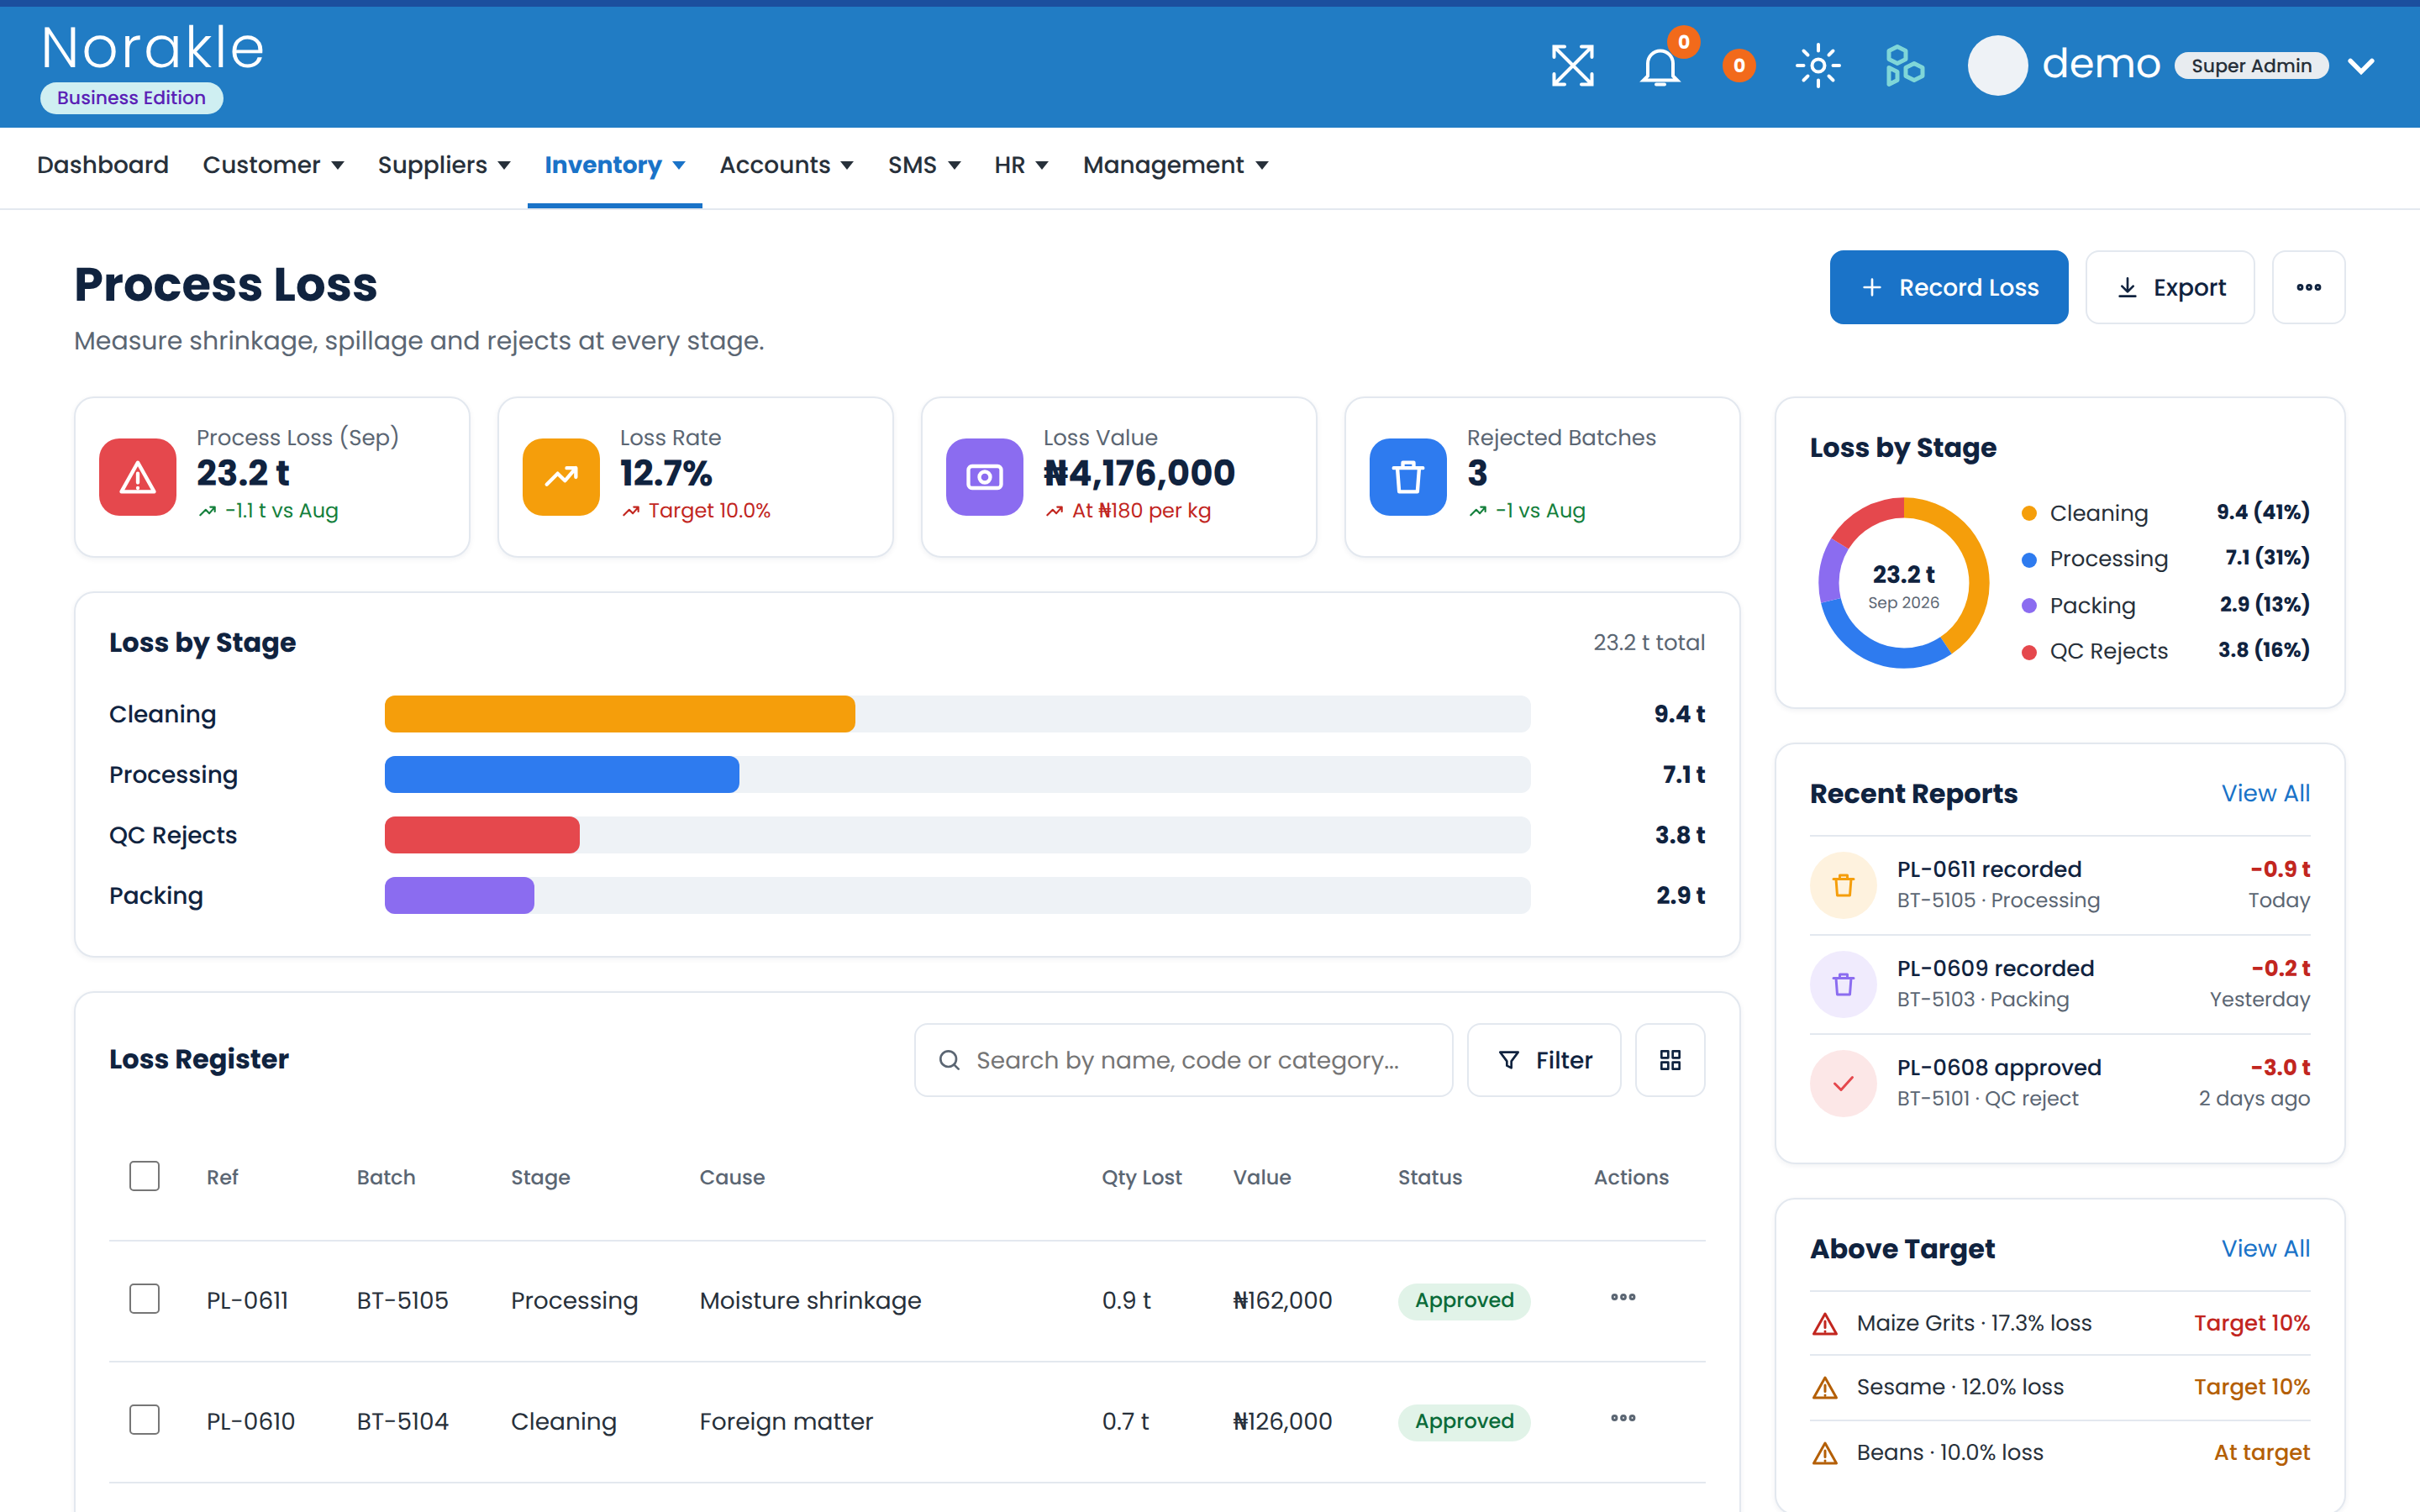Click the blue Rejected Batches trash icon
Image resolution: width=2420 pixels, height=1512 pixels.
(1408, 477)
